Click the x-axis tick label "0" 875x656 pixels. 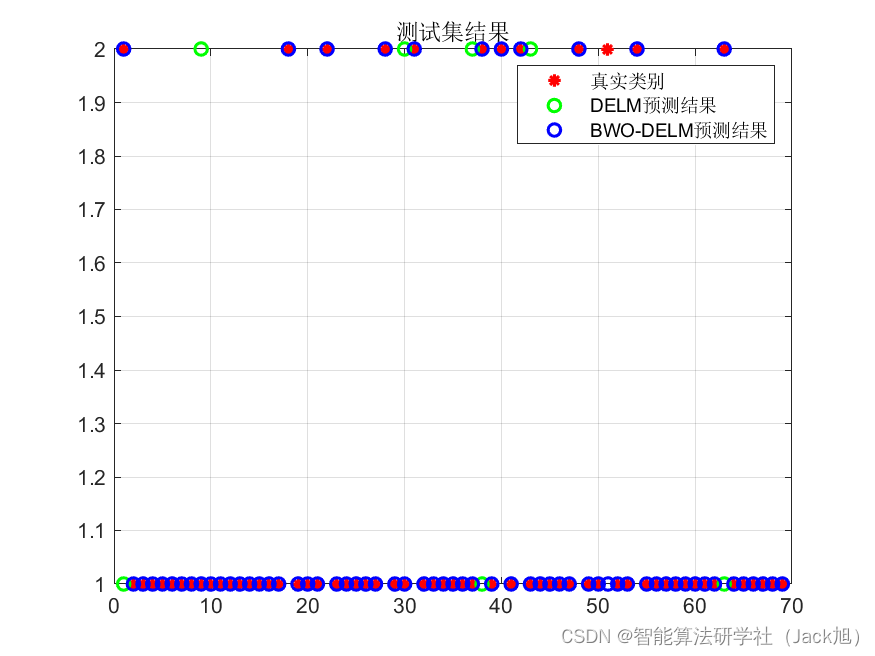(114, 606)
